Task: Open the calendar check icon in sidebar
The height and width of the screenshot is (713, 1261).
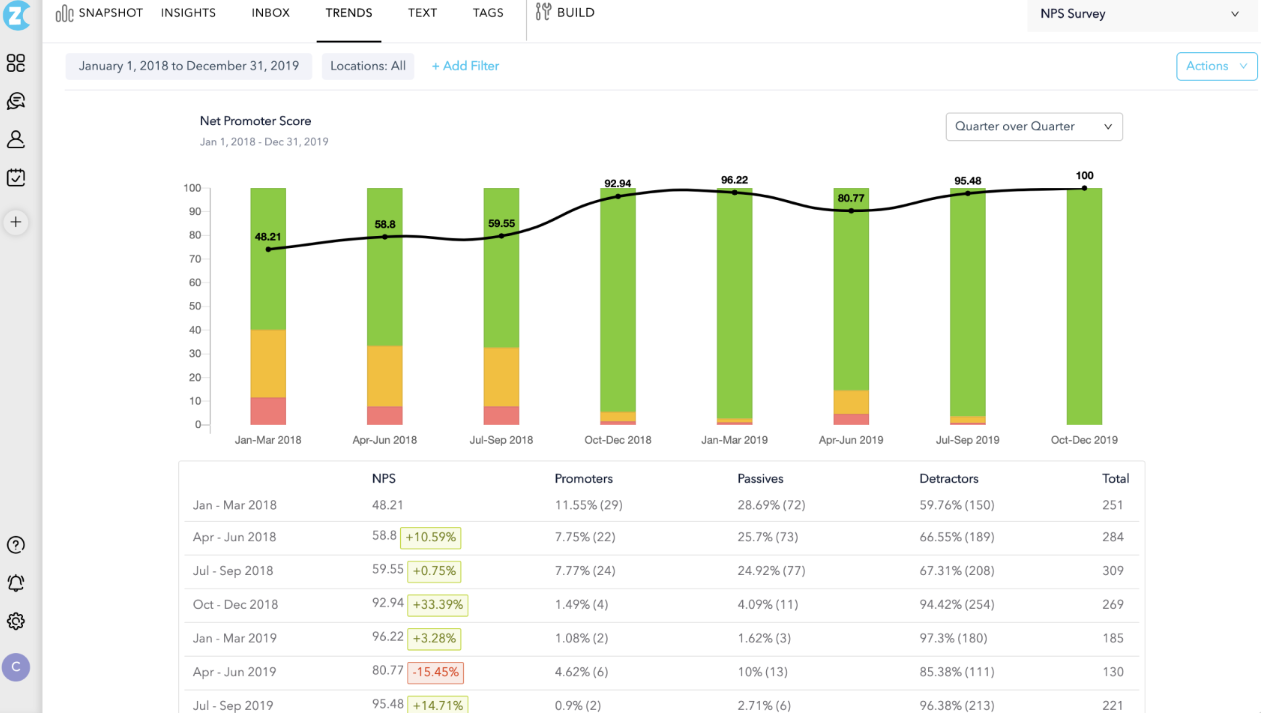Action: (x=16, y=177)
